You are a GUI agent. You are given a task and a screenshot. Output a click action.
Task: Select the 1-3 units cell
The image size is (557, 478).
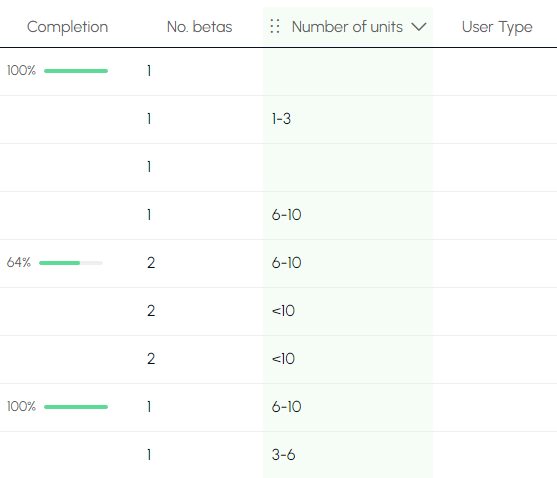point(348,119)
